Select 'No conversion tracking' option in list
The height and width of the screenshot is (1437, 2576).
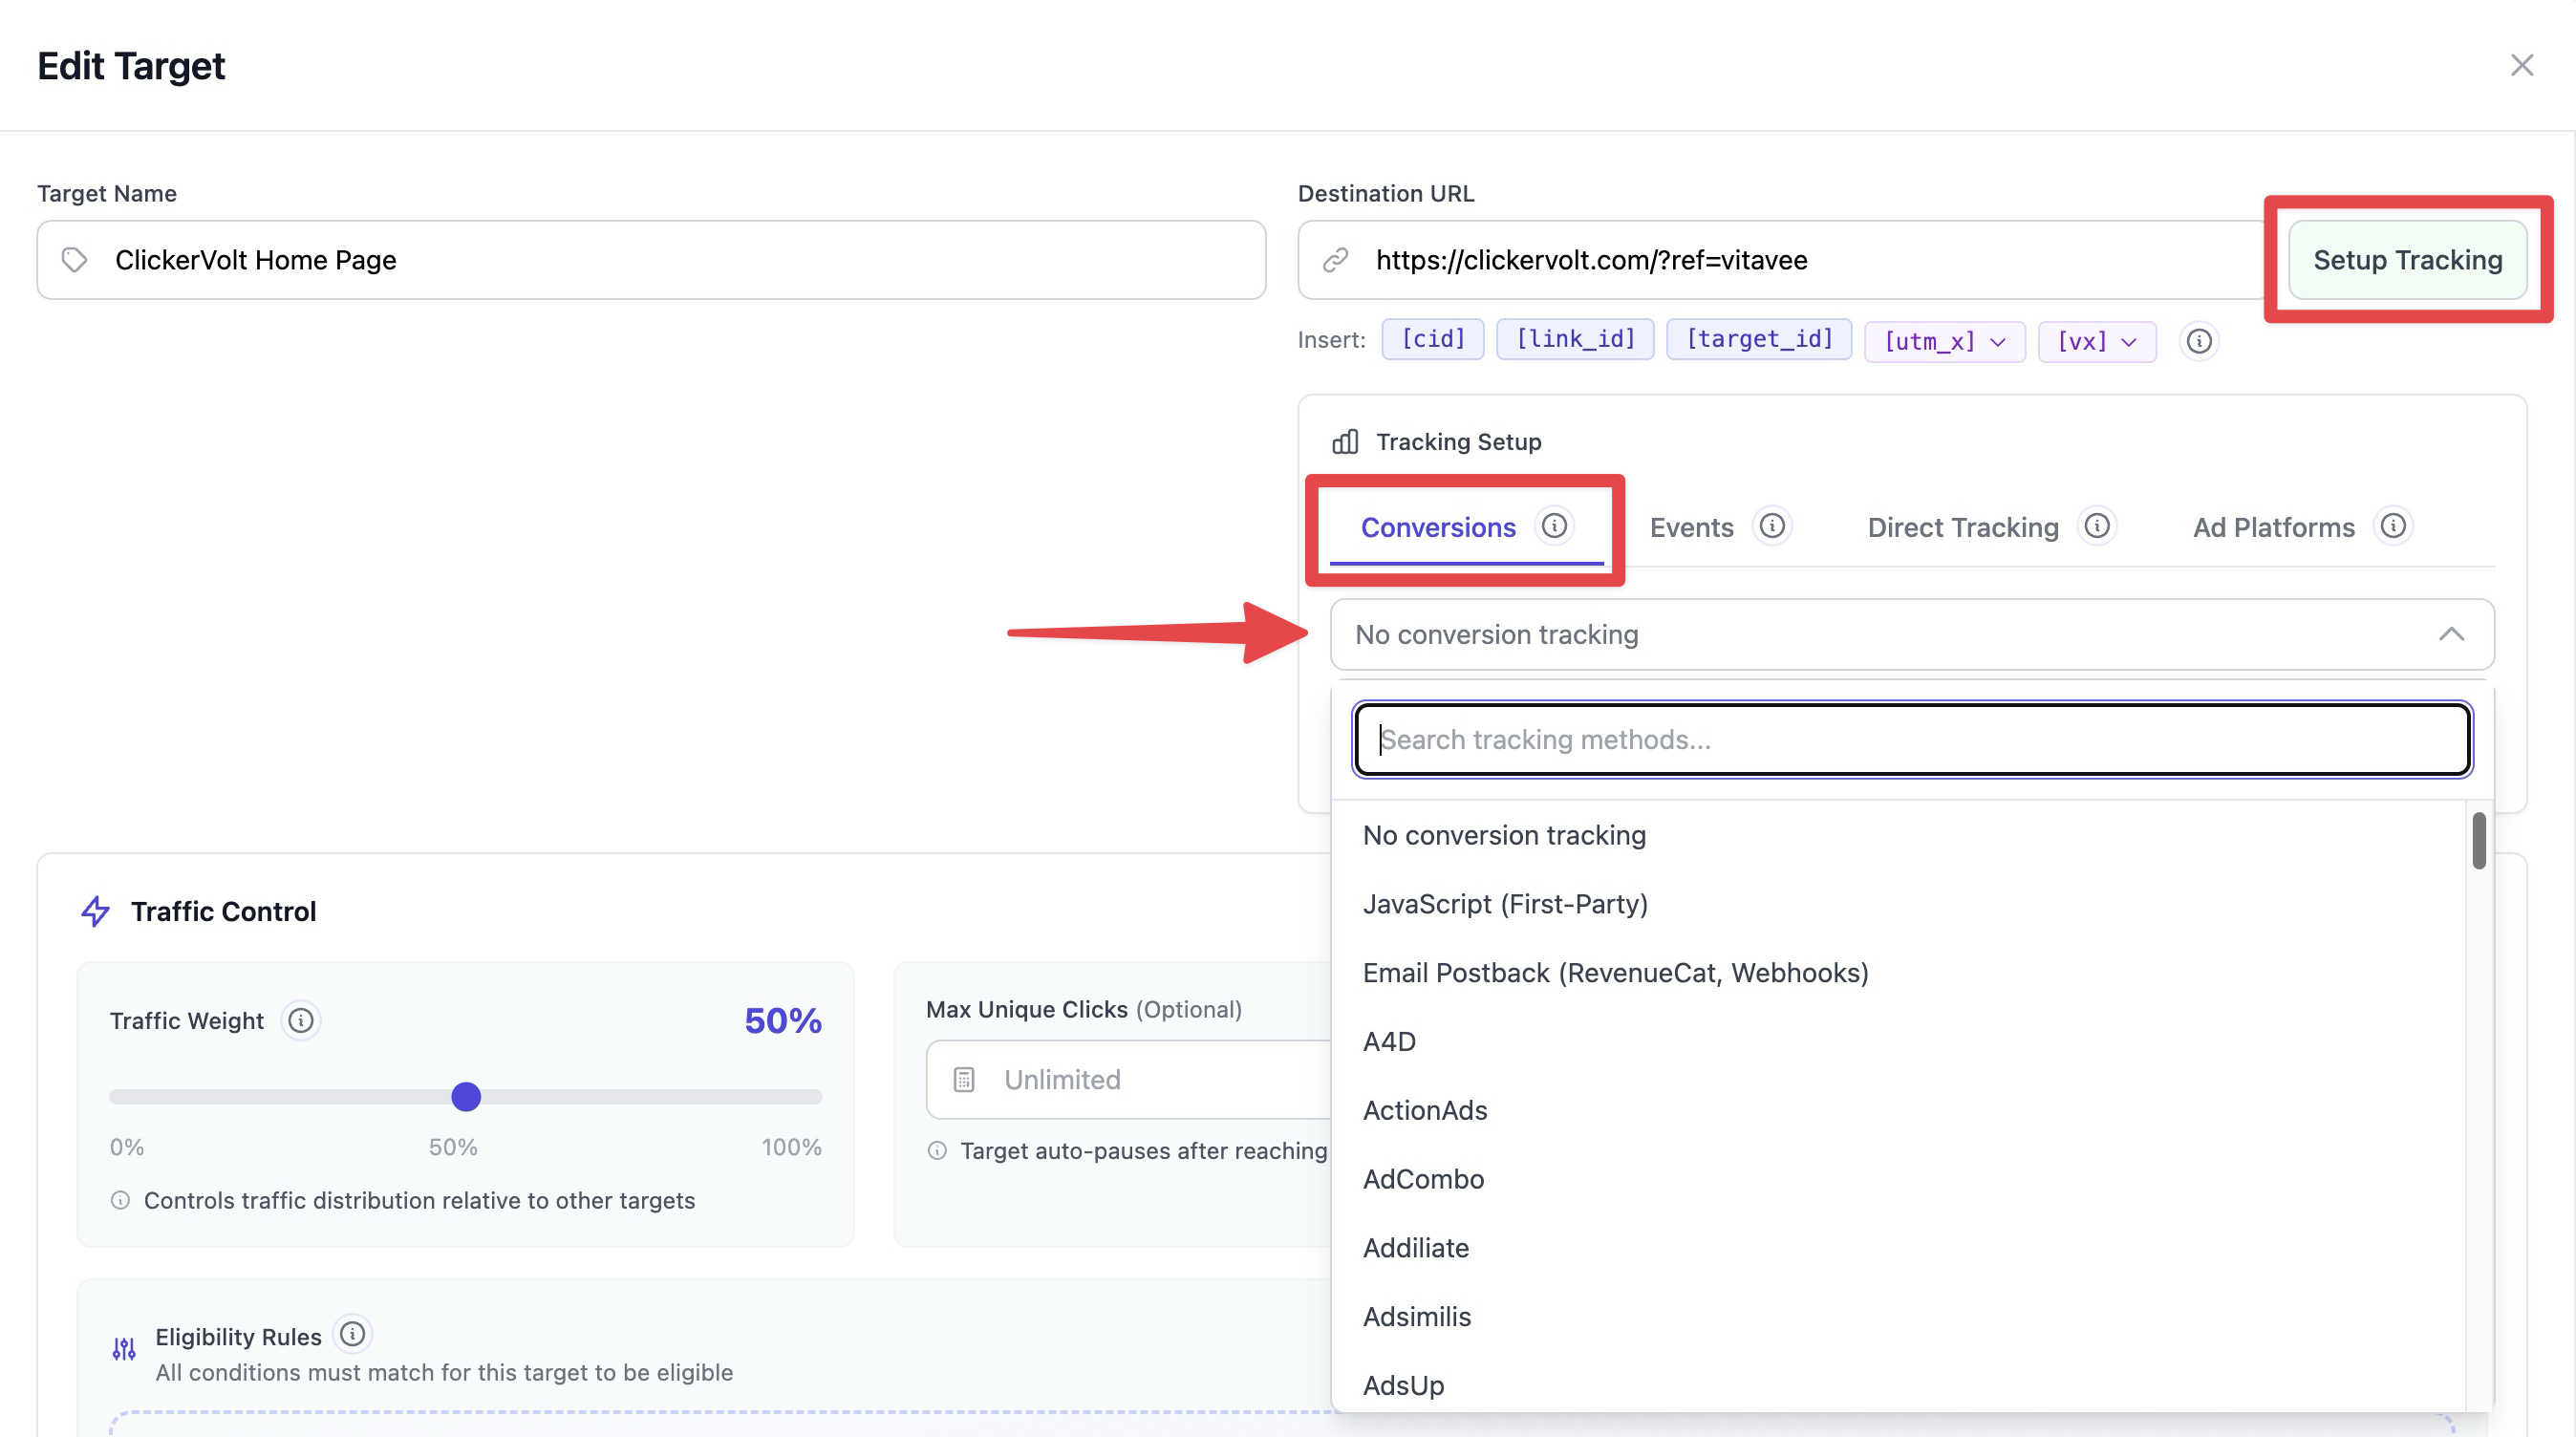pos(1898,835)
